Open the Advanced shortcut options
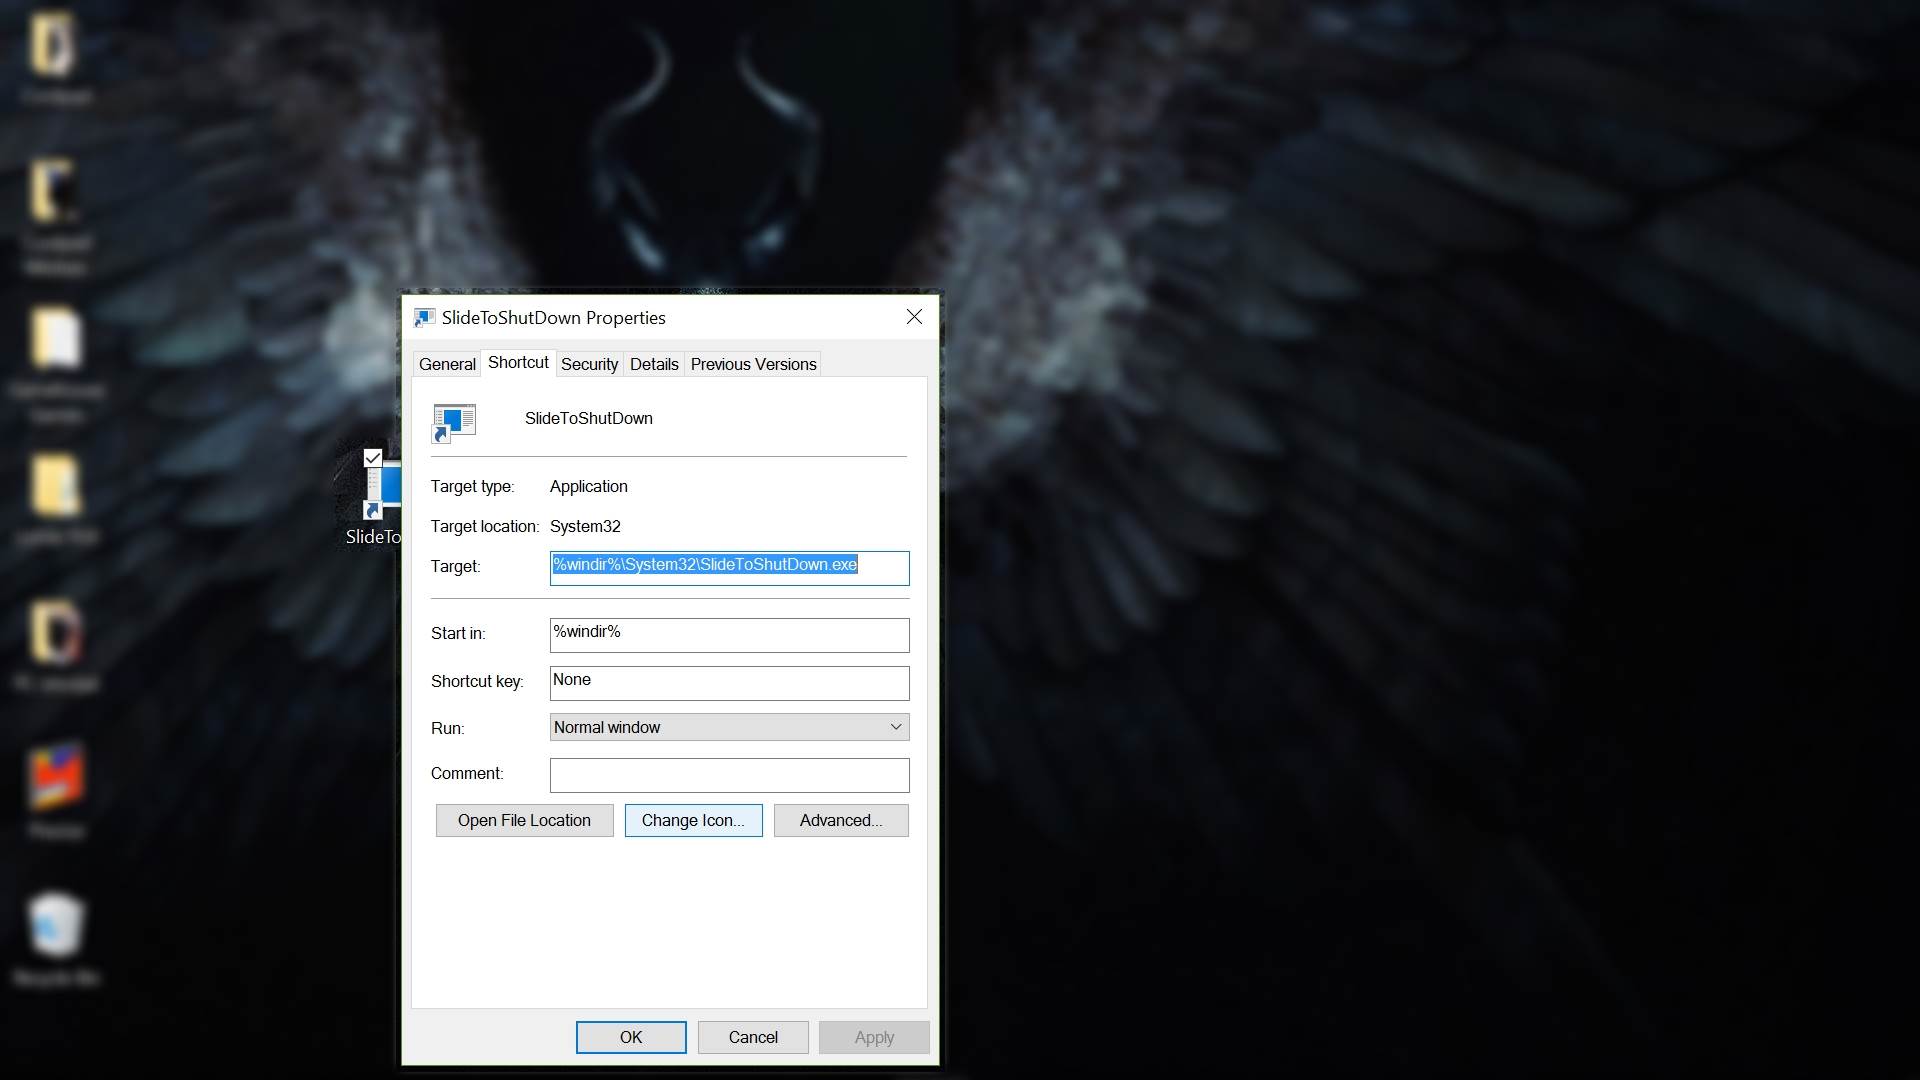1920x1080 pixels. [x=841, y=820]
